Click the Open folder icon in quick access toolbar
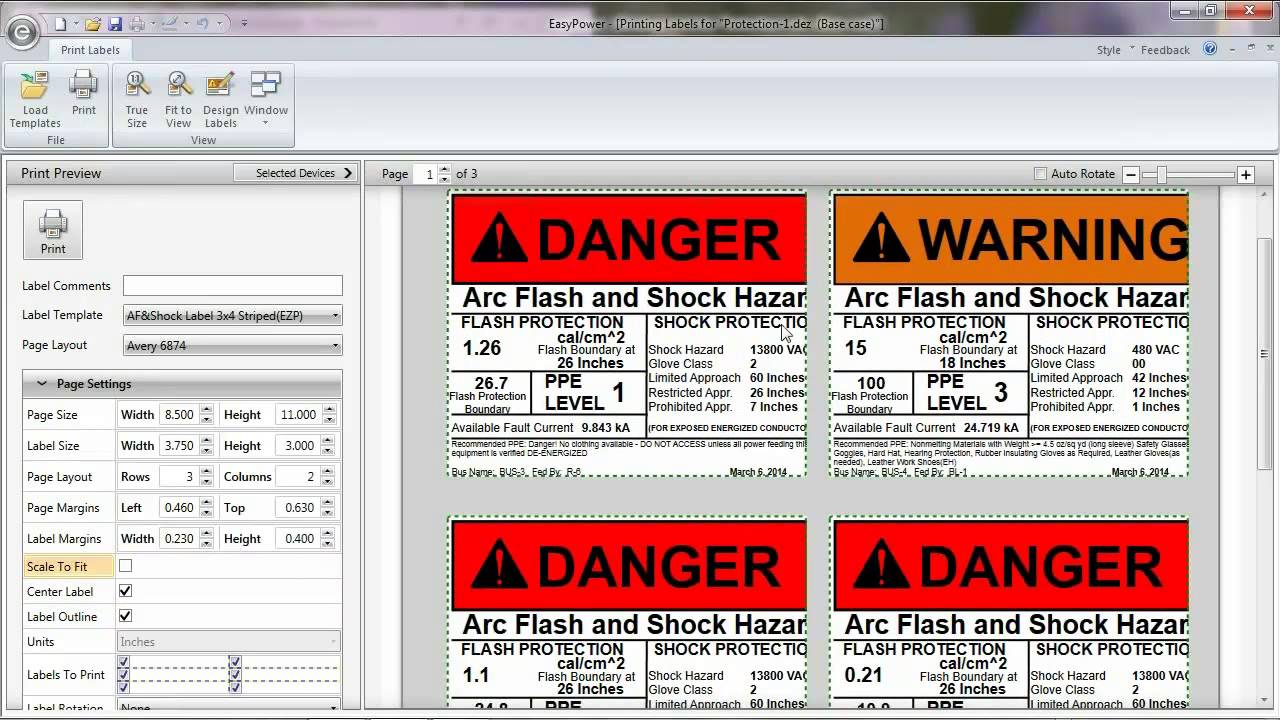This screenshot has height=720, width=1280. [x=93, y=23]
